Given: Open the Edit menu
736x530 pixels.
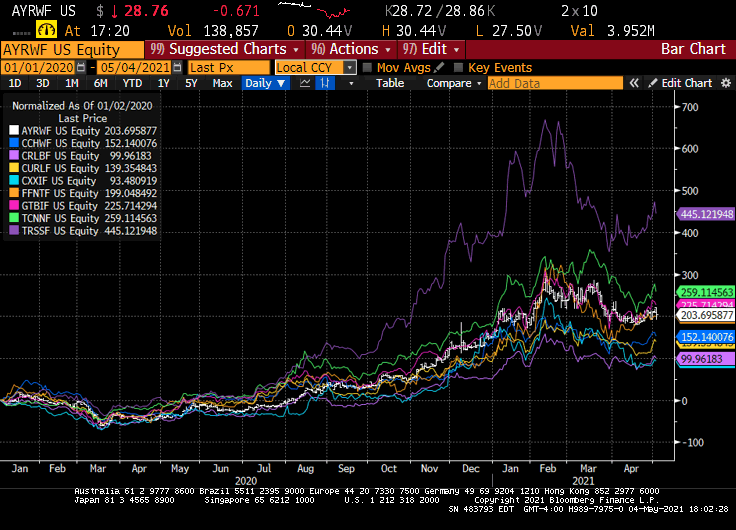Looking at the screenshot, I should click(431, 49).
